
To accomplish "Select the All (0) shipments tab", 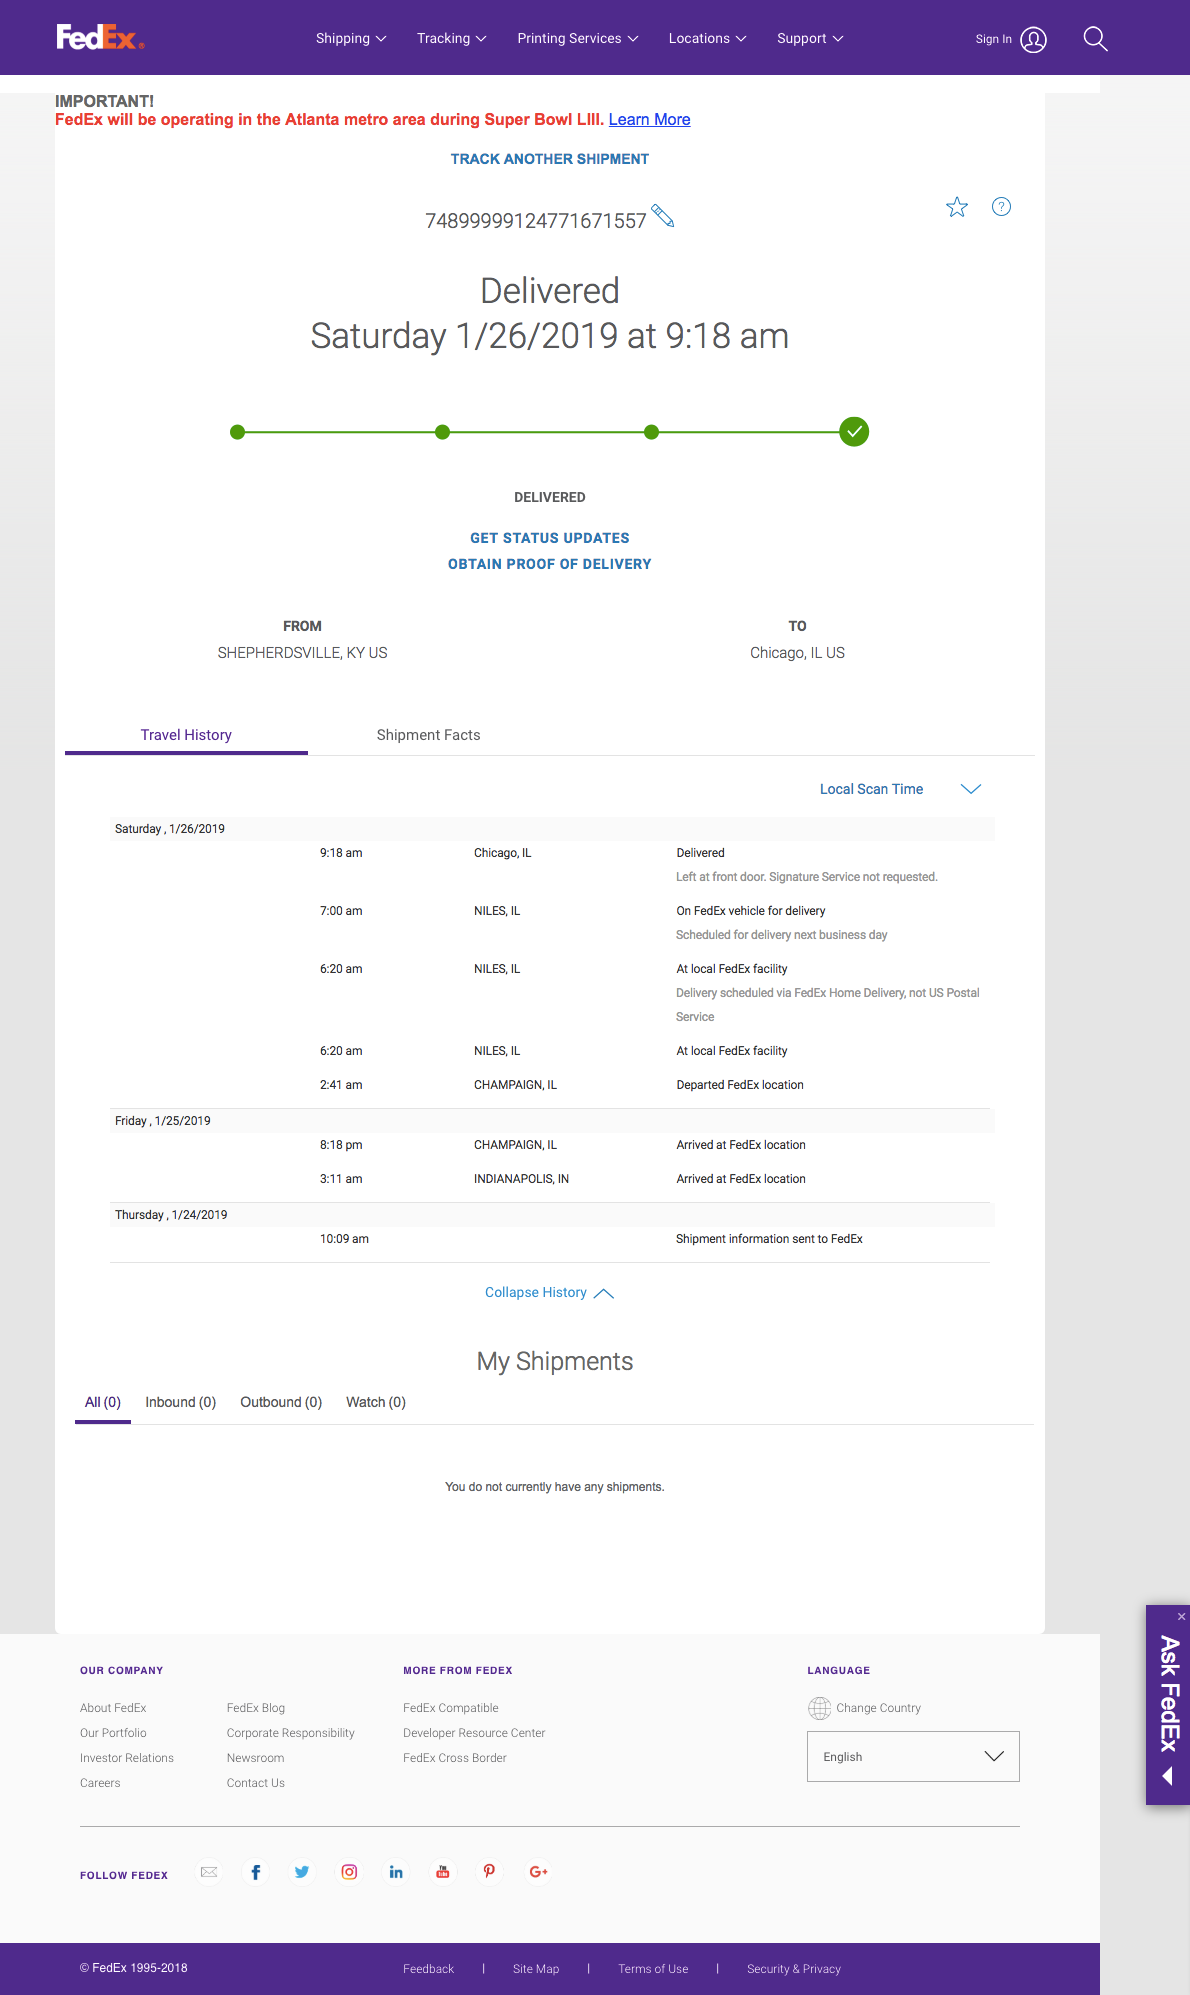I will pos(103,1402).
